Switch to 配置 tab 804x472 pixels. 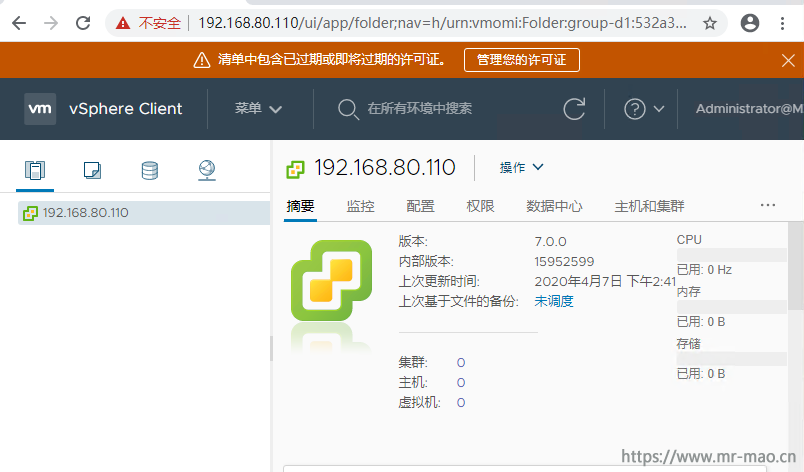tap(420, 206)
